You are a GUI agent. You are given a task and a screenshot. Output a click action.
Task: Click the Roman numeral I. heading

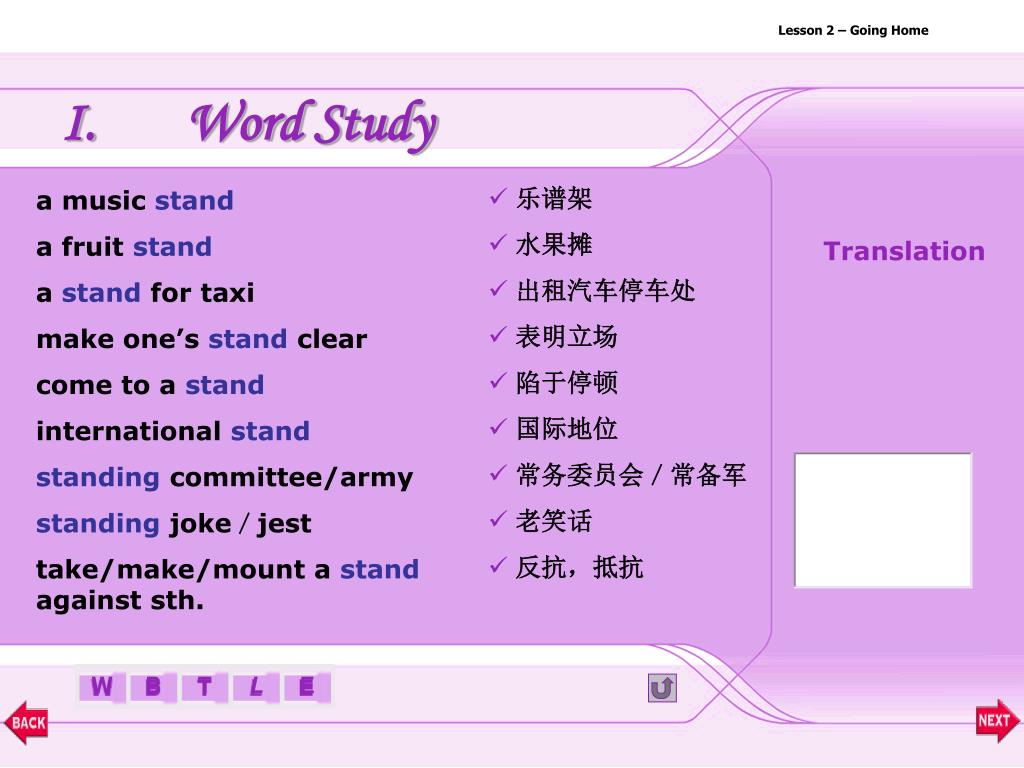coord(82,124)
